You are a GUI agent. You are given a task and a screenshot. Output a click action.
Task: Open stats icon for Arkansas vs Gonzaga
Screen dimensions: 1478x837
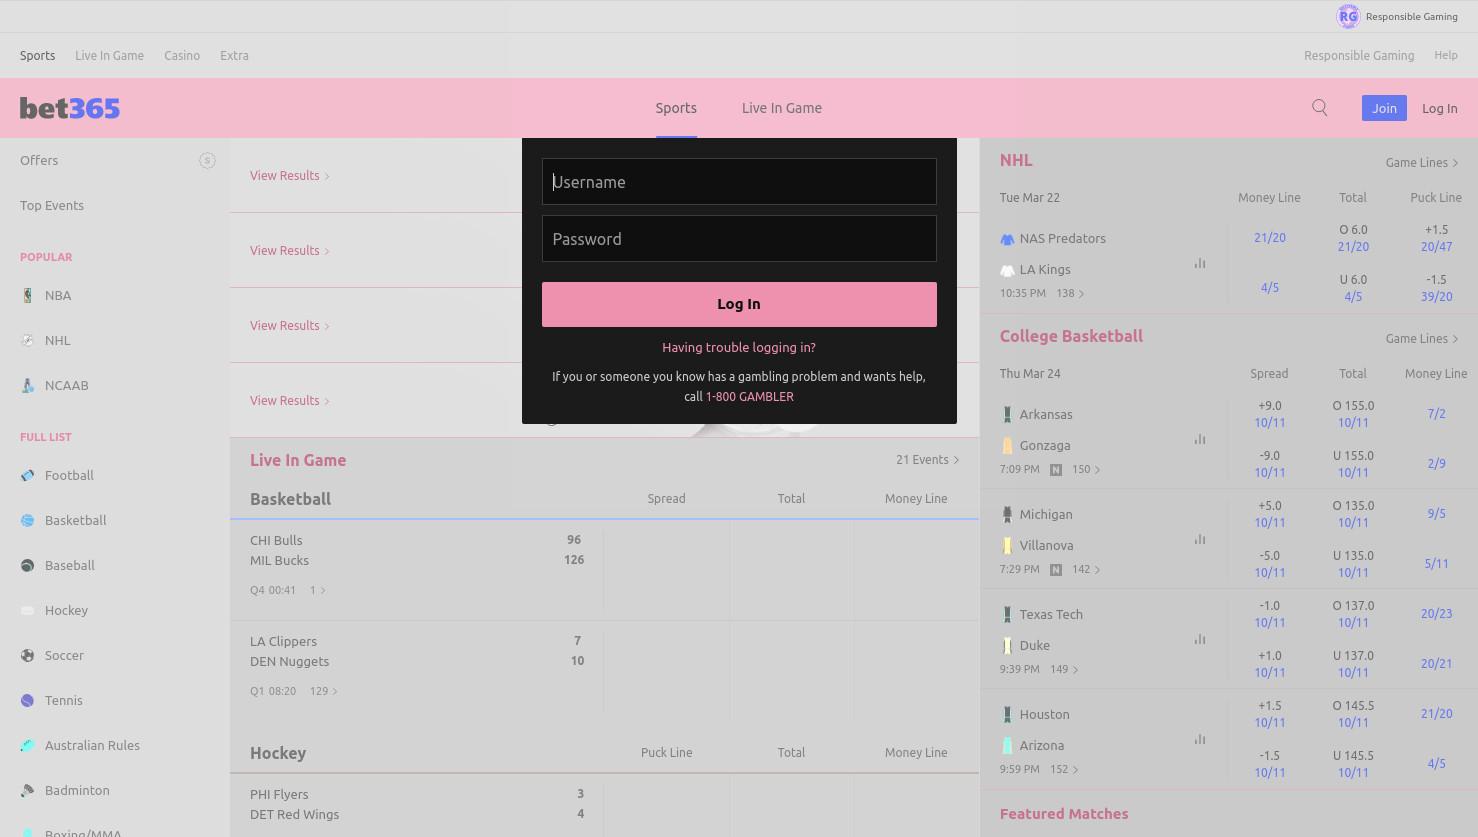(1200, 440)
